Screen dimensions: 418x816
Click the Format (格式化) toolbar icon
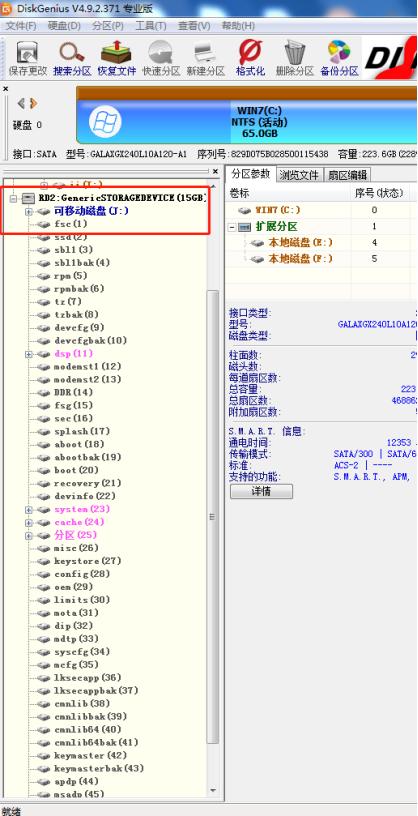(x=250, y=58)
